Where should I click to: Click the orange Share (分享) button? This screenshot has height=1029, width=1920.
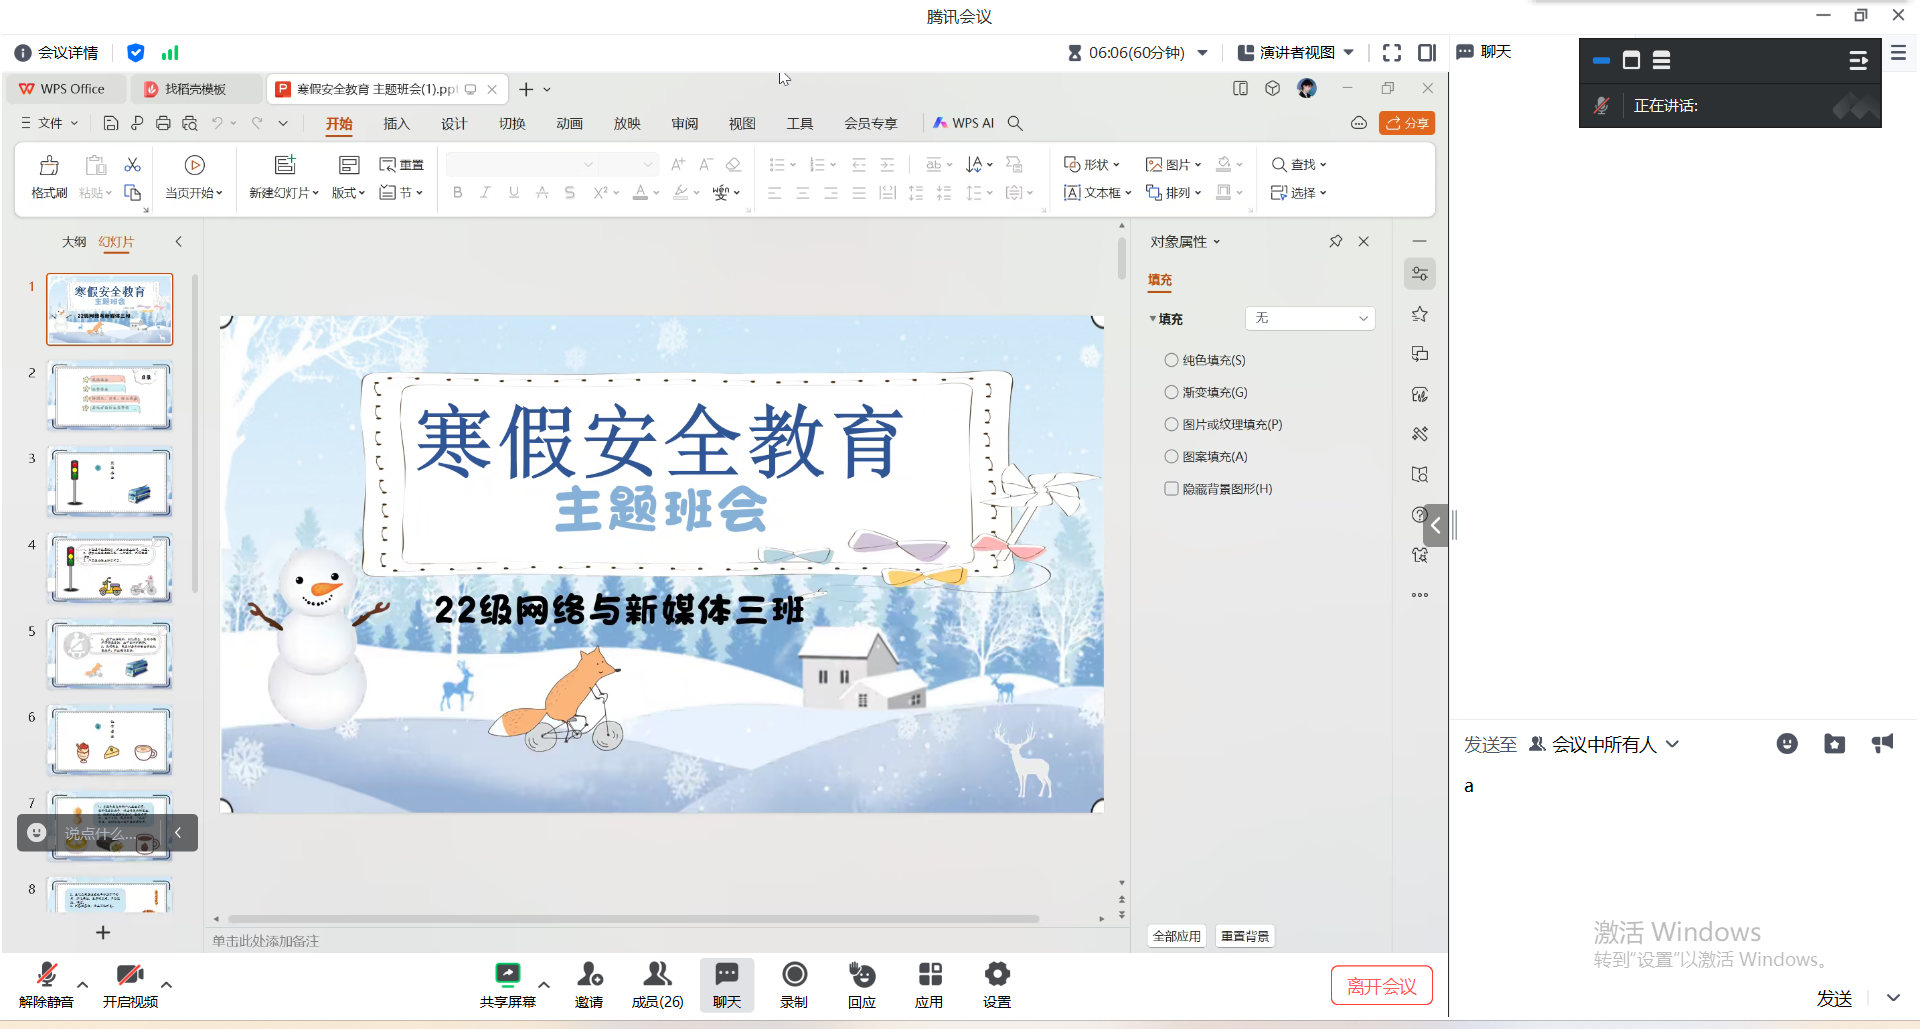pos(1407,123)
